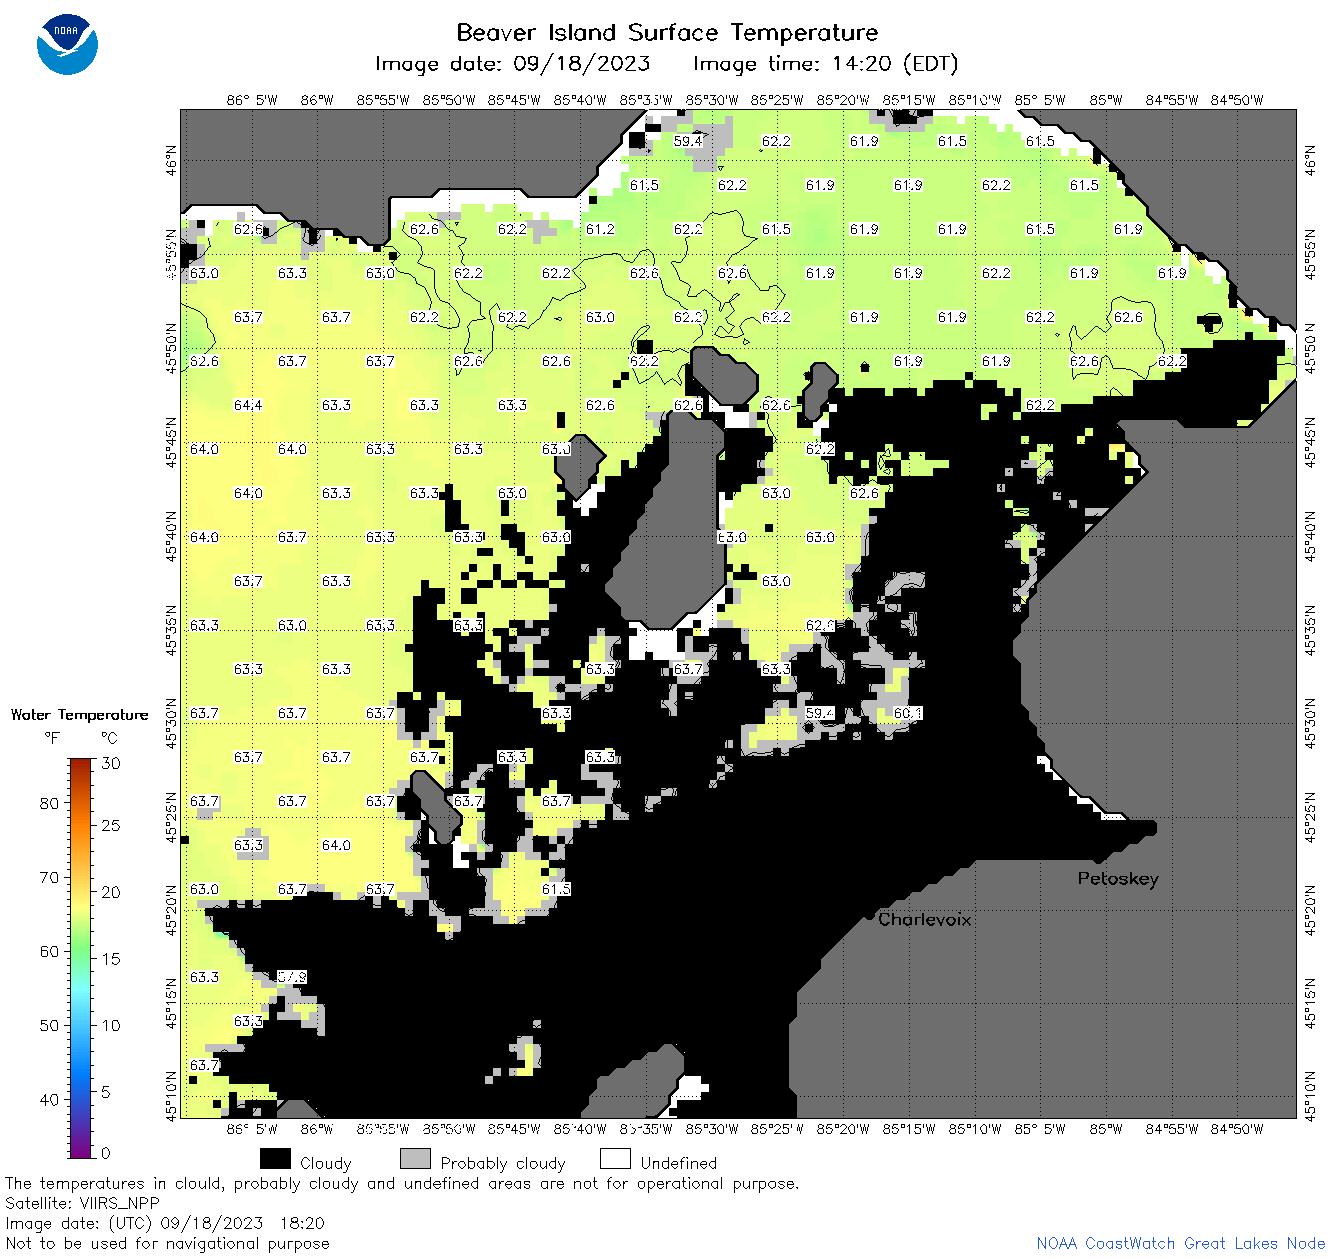Click the °F unit label on the scale

tap(52, 738)
